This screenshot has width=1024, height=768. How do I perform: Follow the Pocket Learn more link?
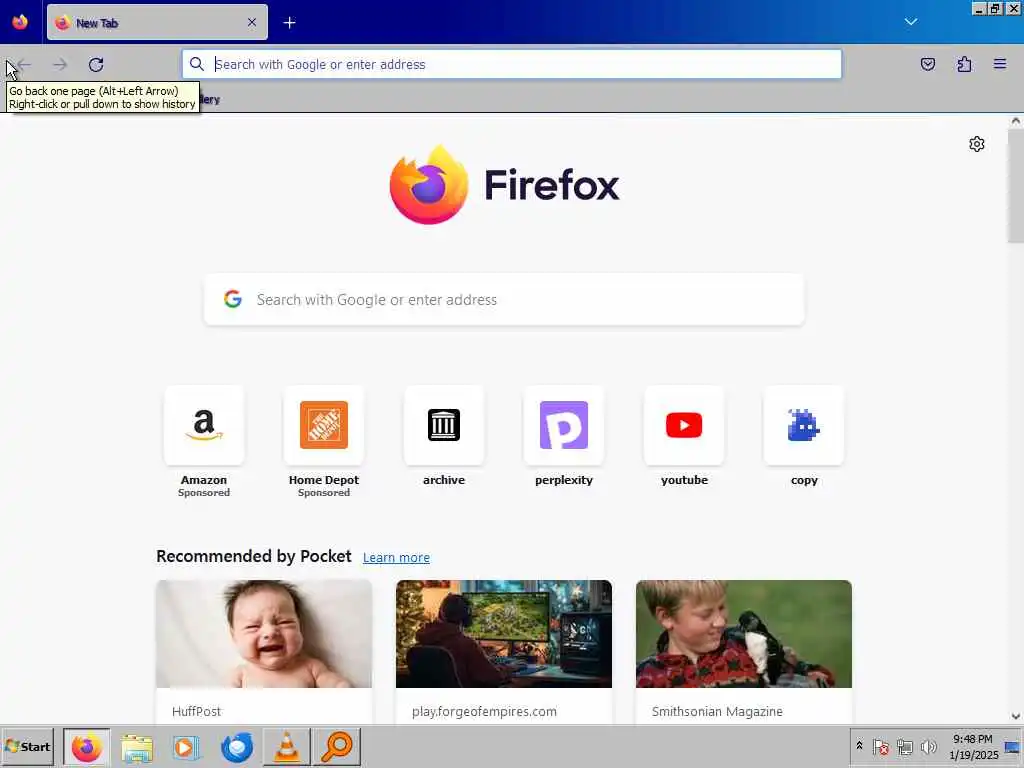(396, 558)
